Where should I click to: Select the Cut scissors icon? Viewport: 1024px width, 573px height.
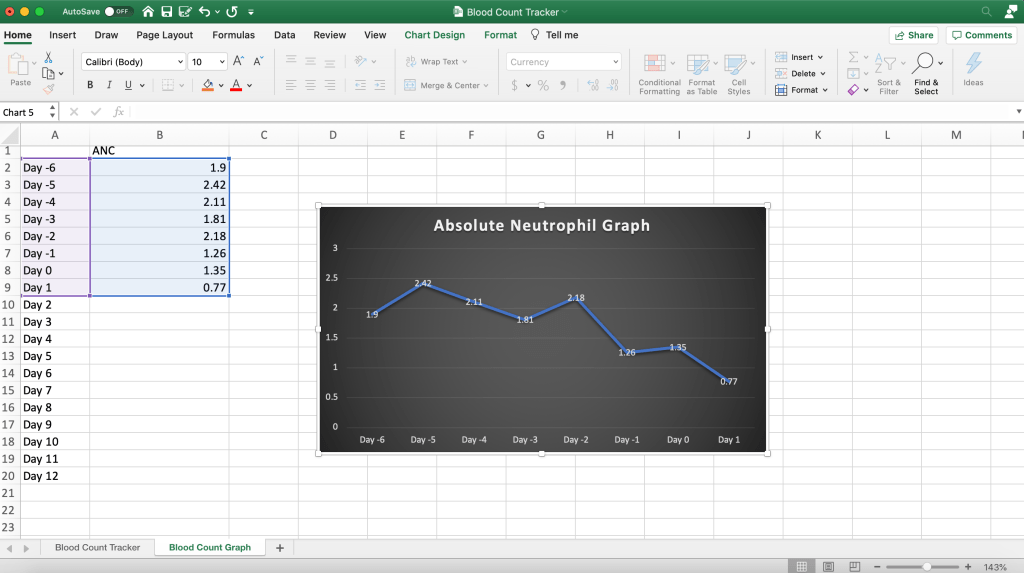coord(47,58)
